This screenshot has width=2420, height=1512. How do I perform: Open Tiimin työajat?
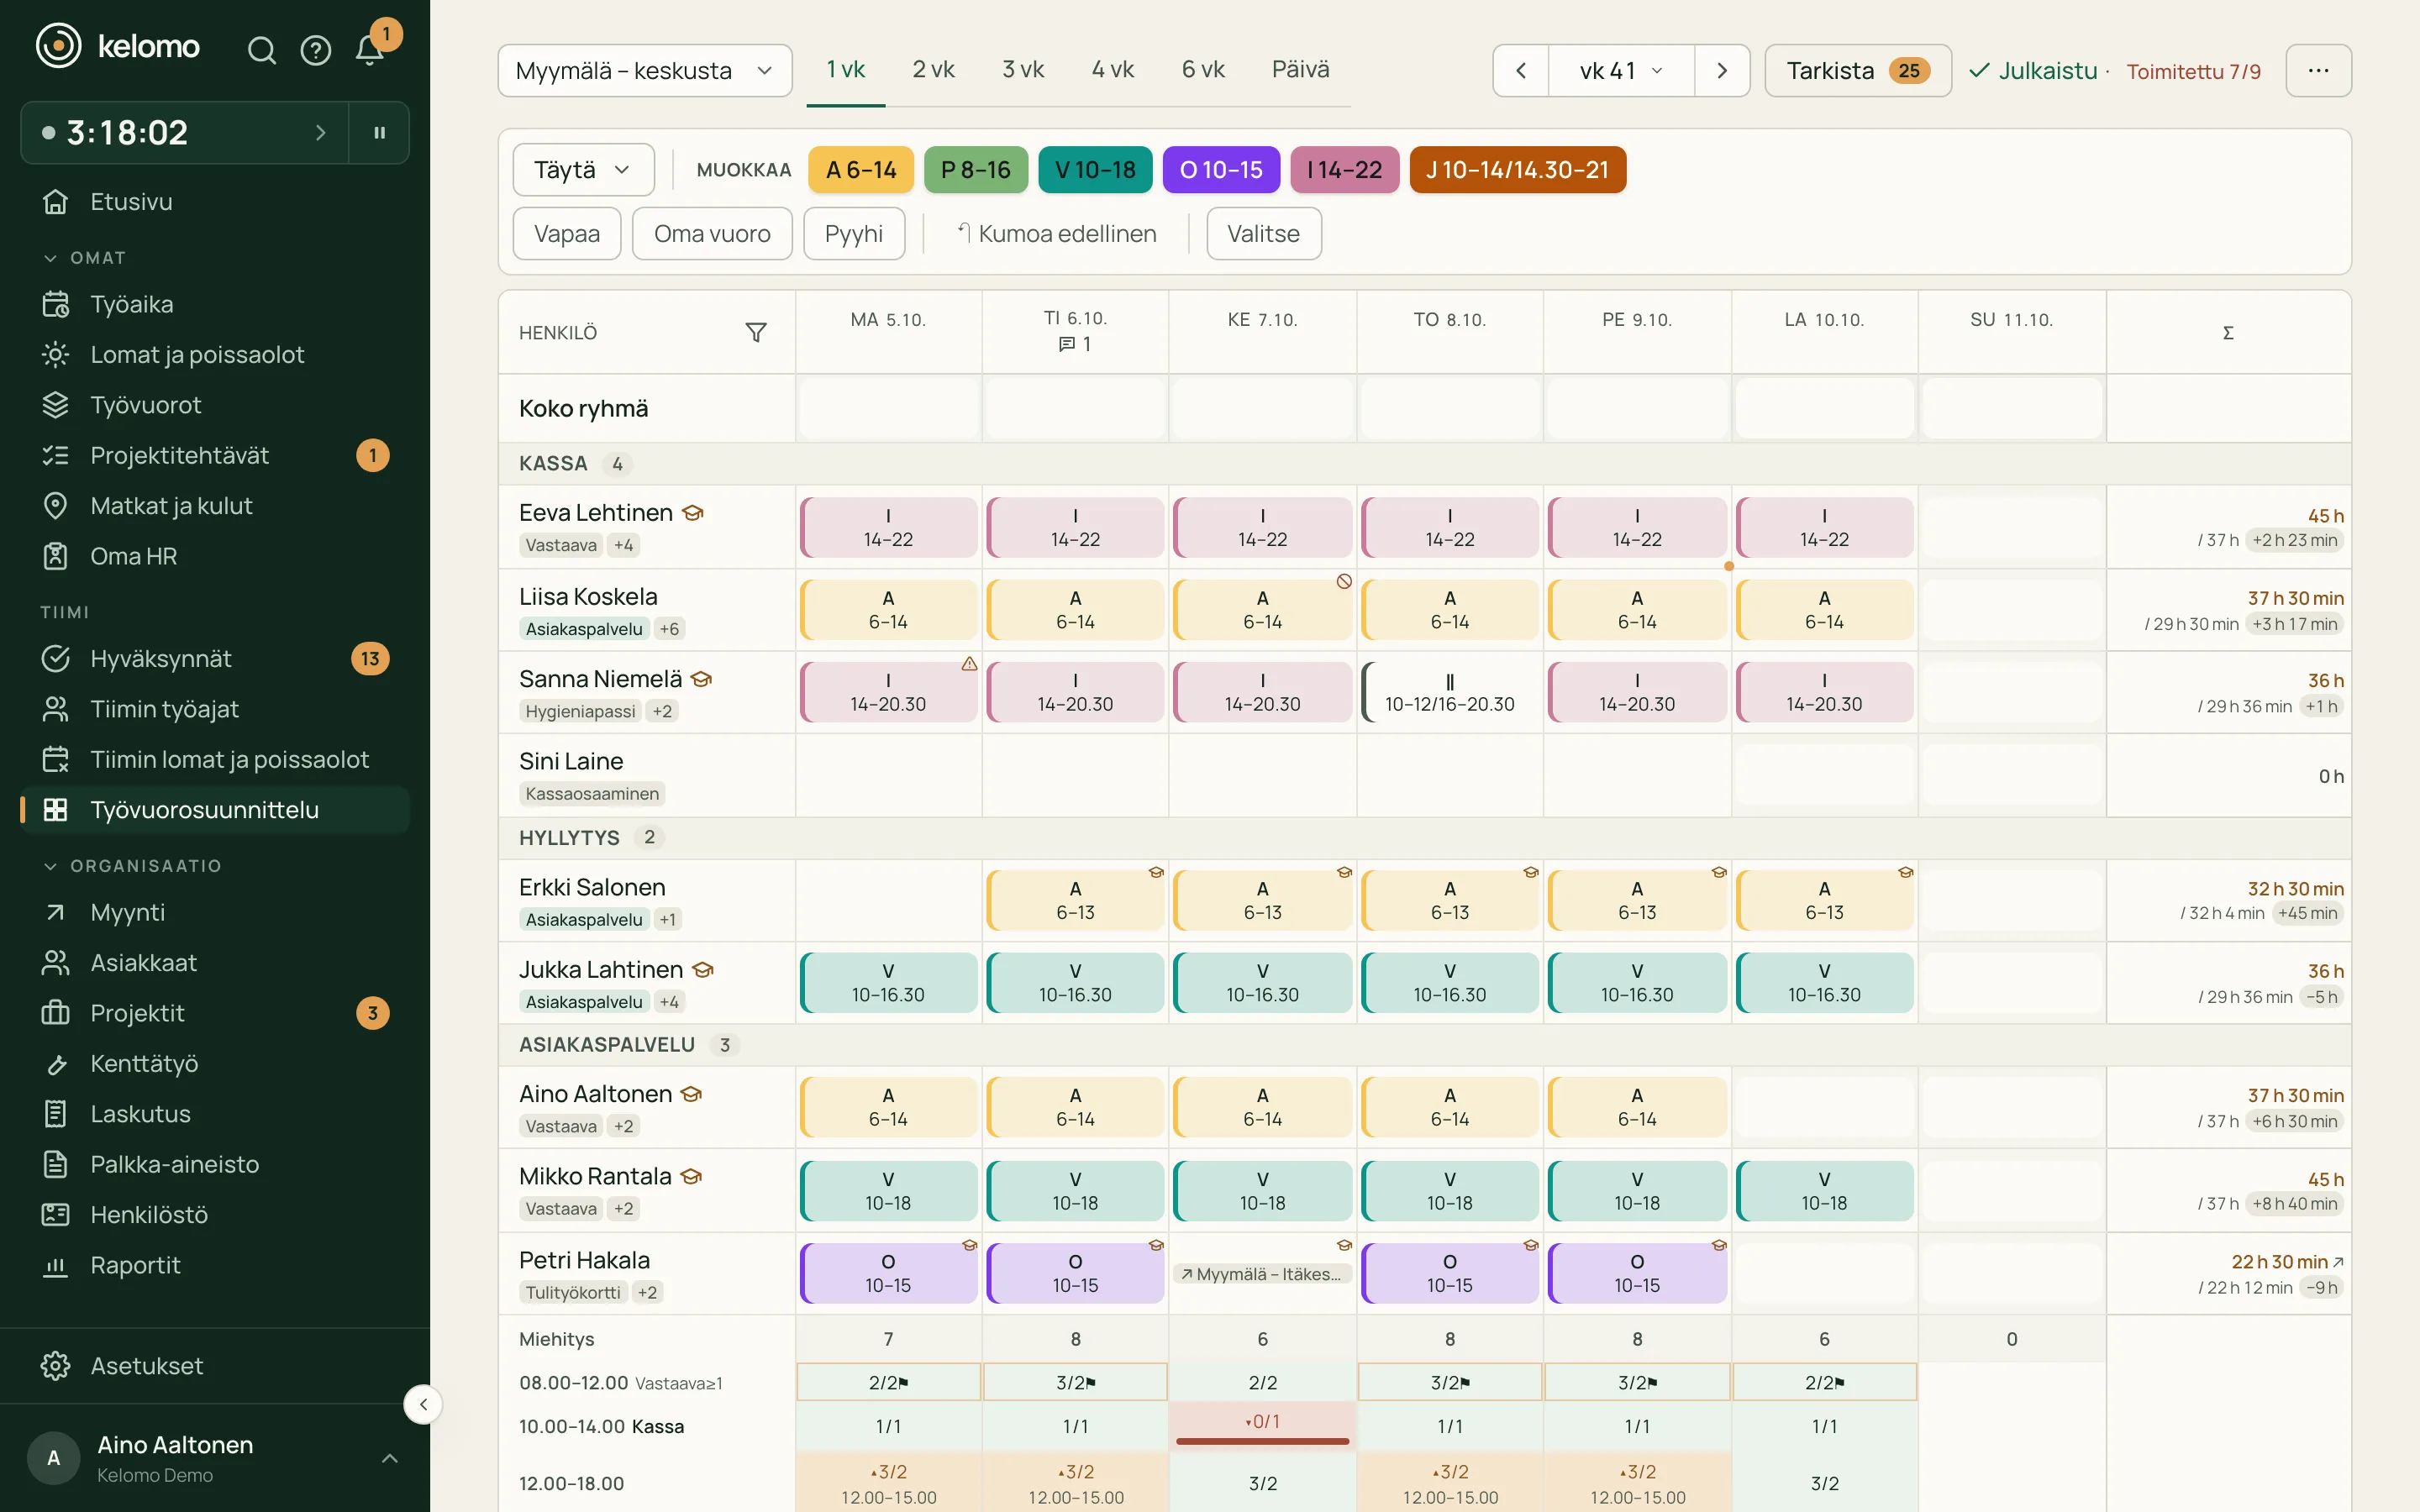tap(215, 709)
